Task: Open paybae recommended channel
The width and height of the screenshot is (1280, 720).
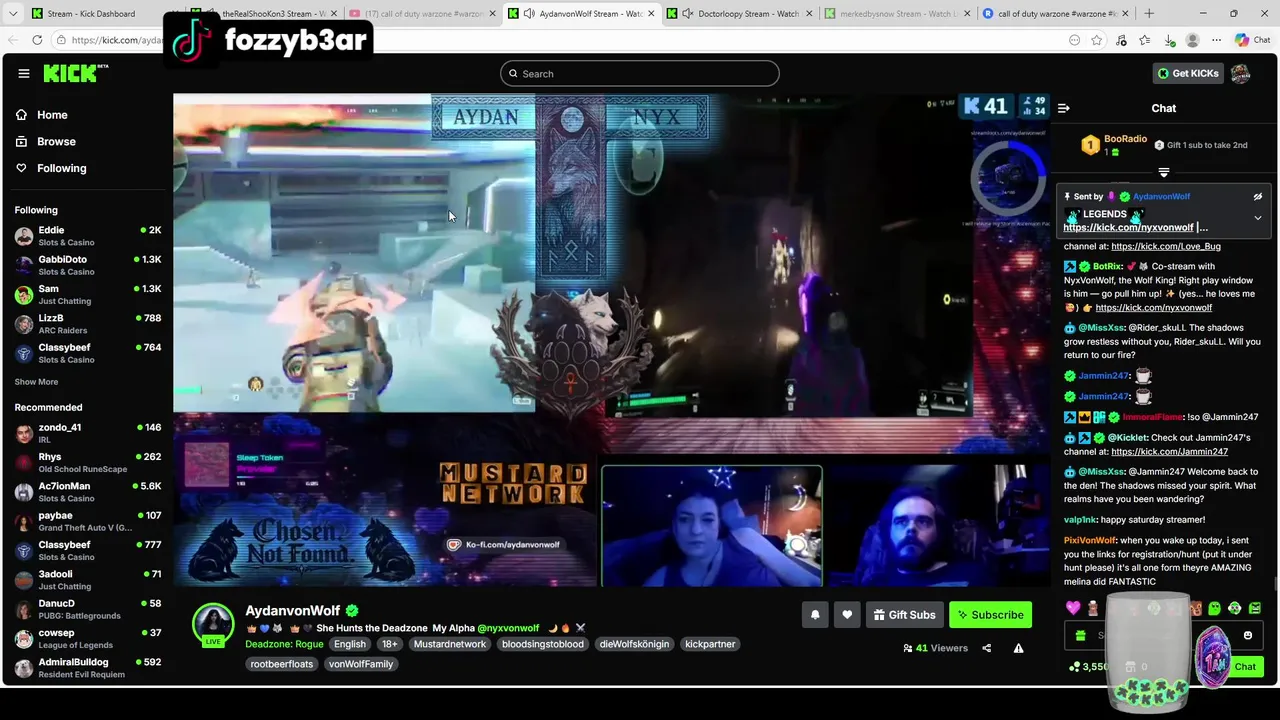Action: click(x=88, y=521)
